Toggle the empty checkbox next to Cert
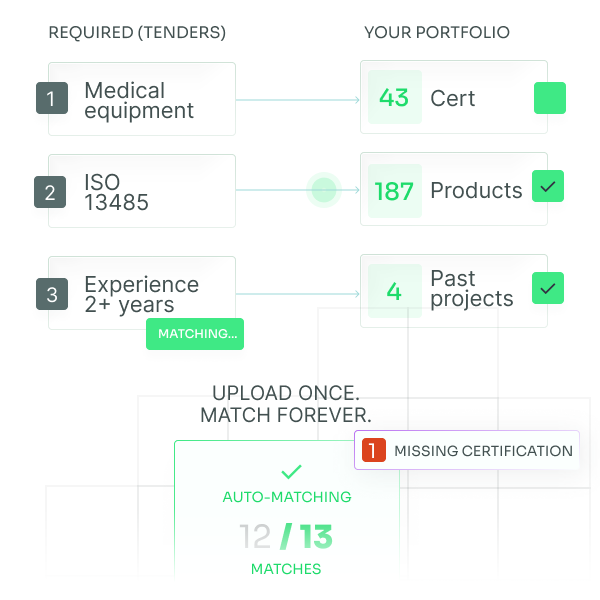 pyautogui.click(x=549, y=98)
